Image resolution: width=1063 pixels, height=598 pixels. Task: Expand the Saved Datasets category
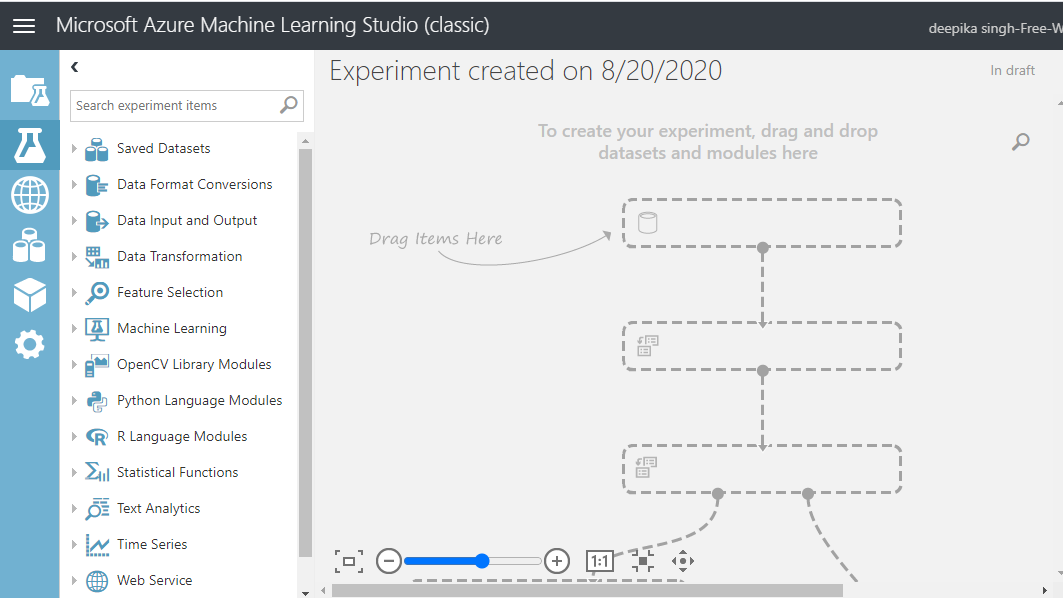(74, 148)
